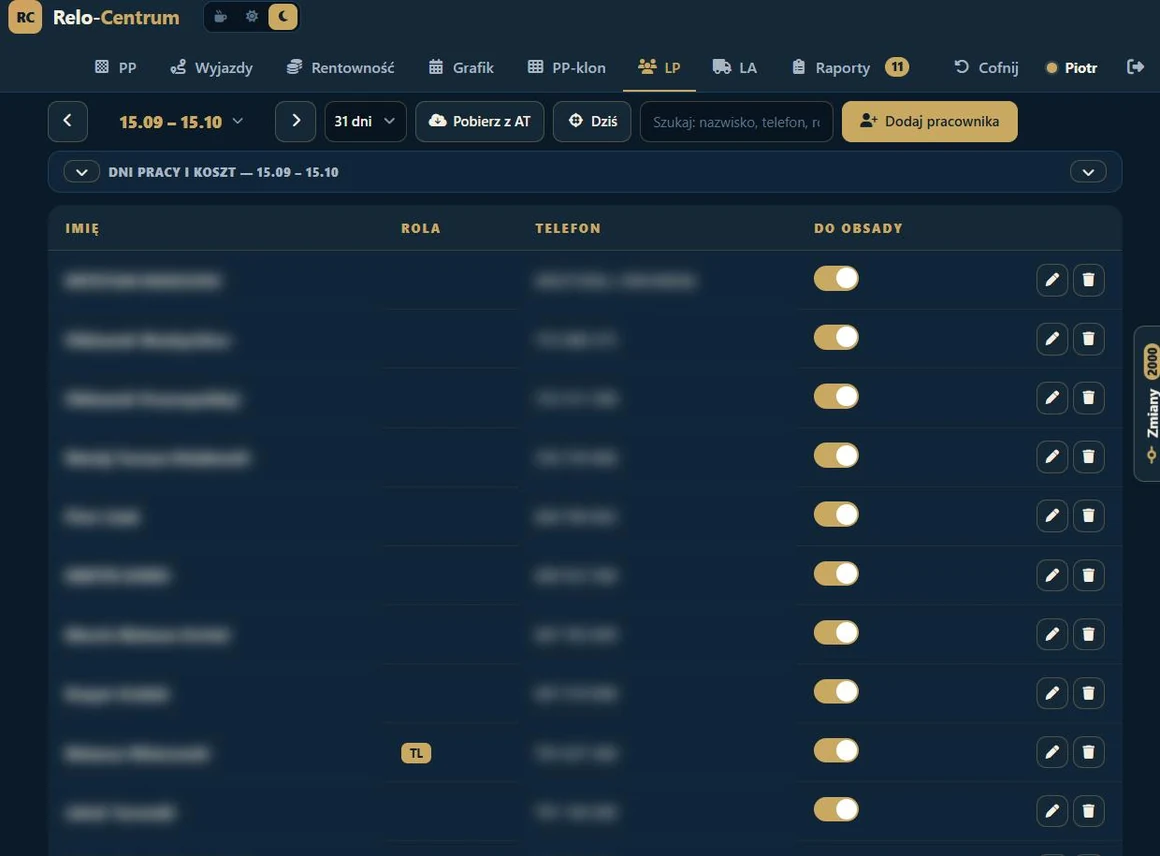Delete the fourth employee with trash icon

click(x=1088, y=456)
